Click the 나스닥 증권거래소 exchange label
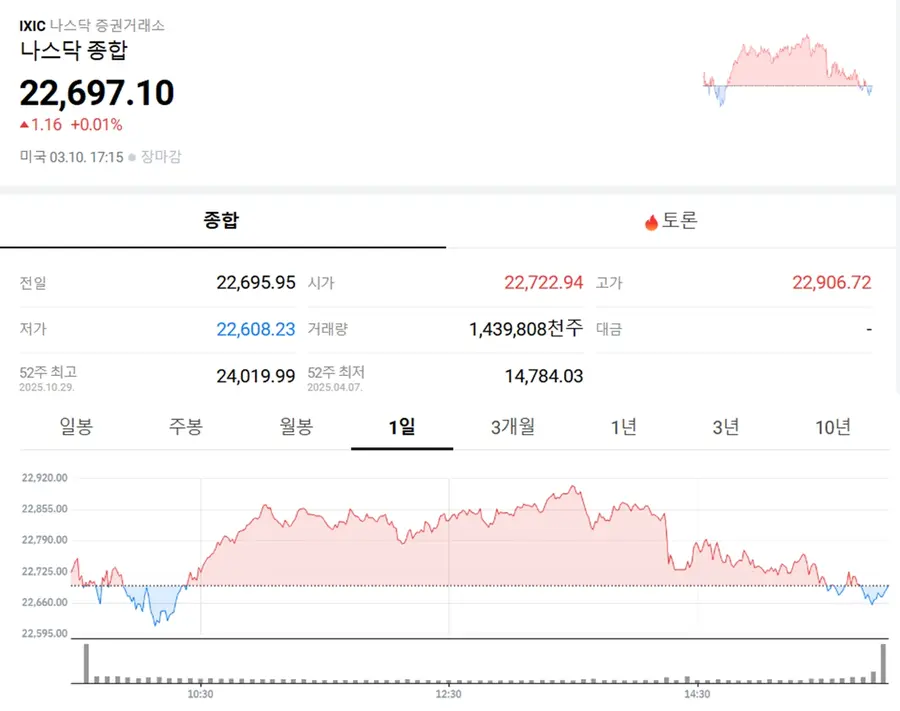 pyautogui.click(x=107, y=26)
